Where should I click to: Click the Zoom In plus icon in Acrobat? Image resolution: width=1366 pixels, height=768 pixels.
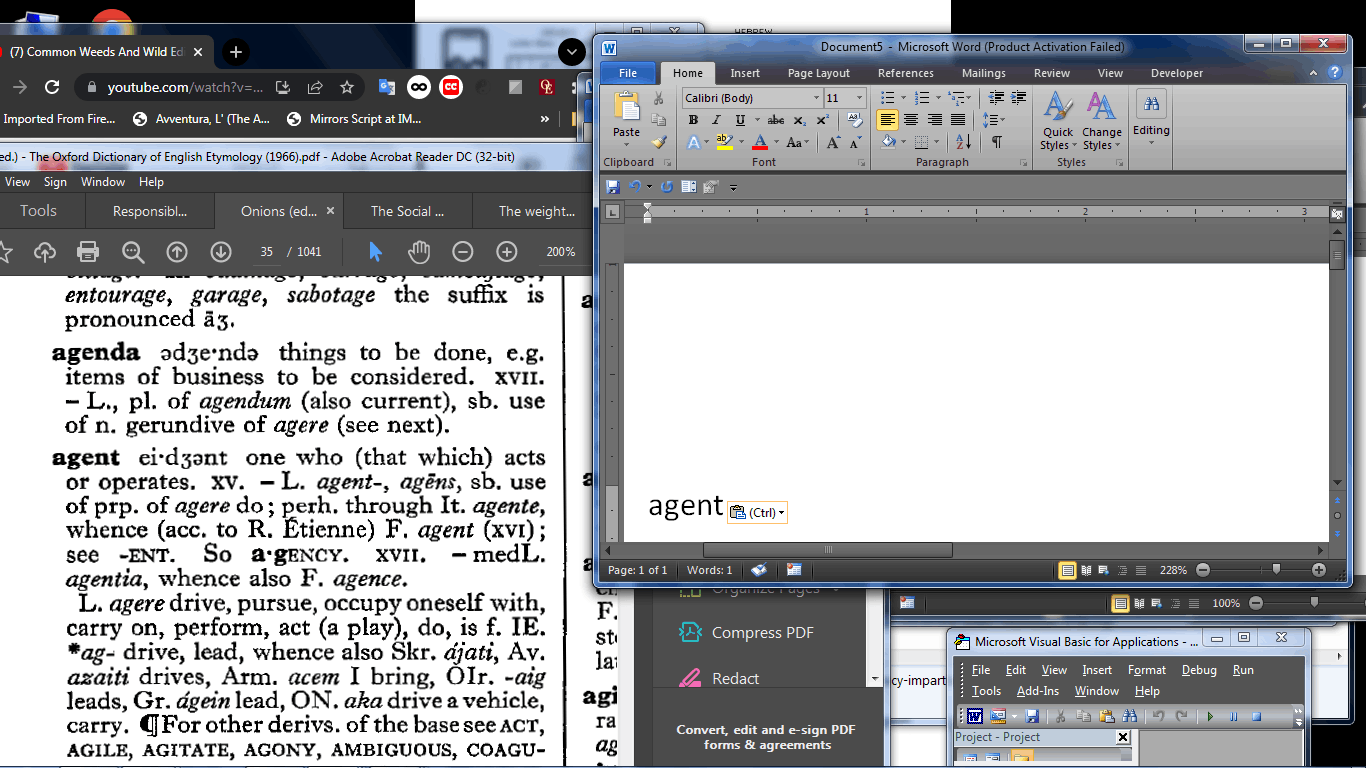click(x=507, y=252)
